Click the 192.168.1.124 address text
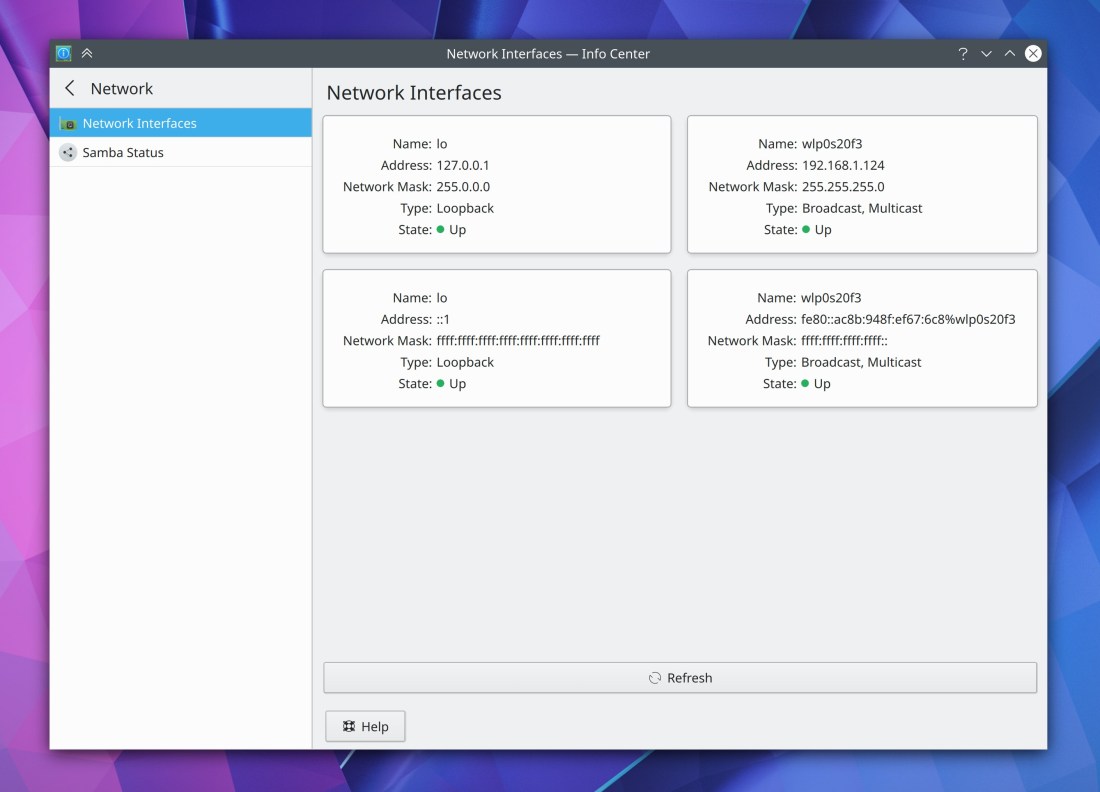Viewport: 1100px width, 792px height. 843,165
